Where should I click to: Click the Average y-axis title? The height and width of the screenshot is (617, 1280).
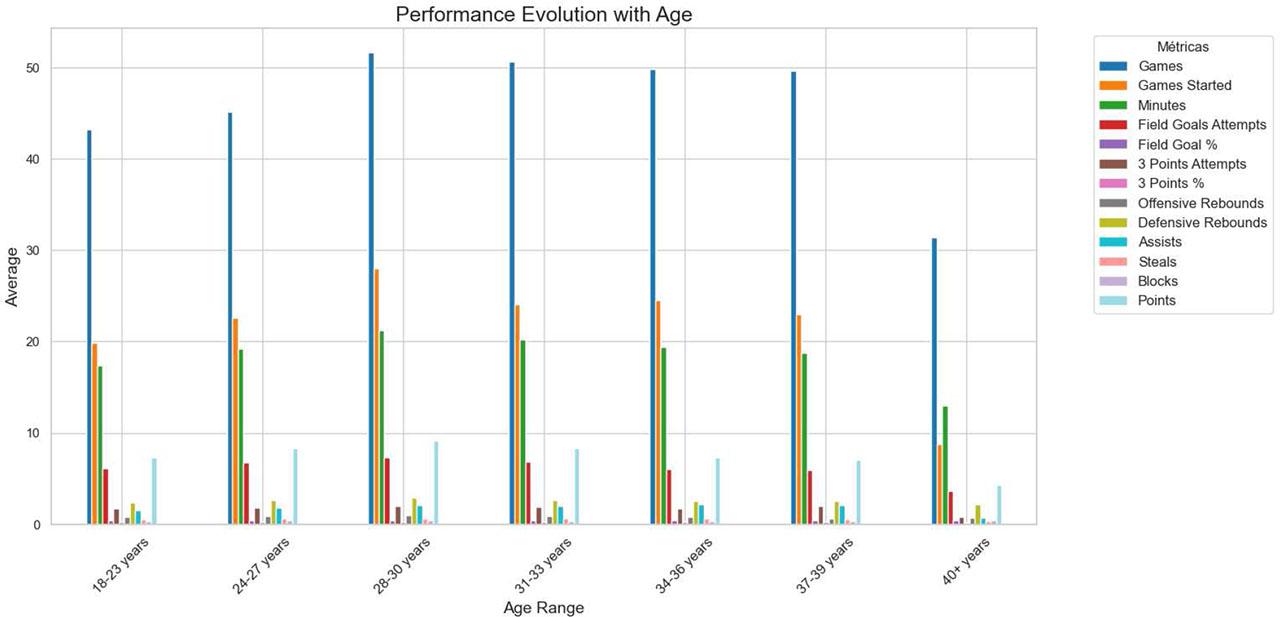(x=12, y=276)
